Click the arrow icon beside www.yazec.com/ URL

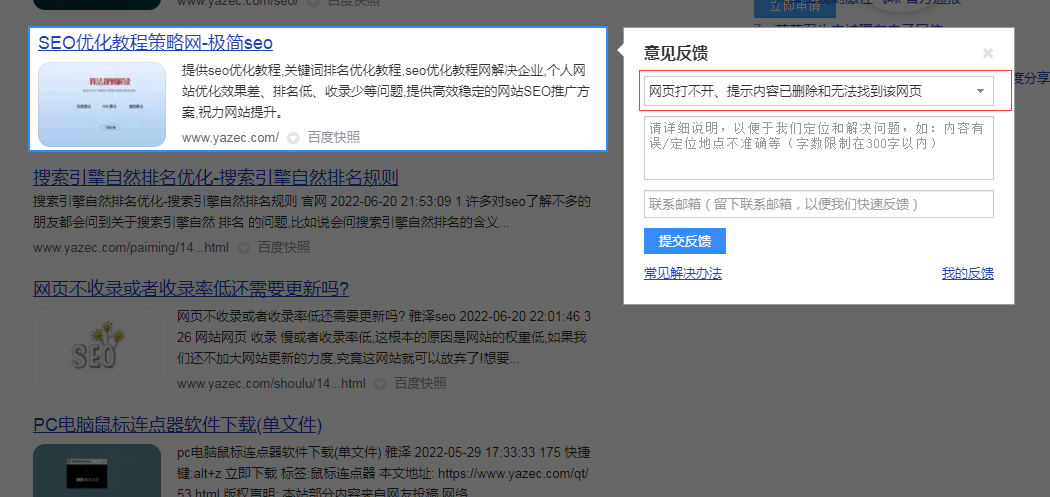point(293,138)
